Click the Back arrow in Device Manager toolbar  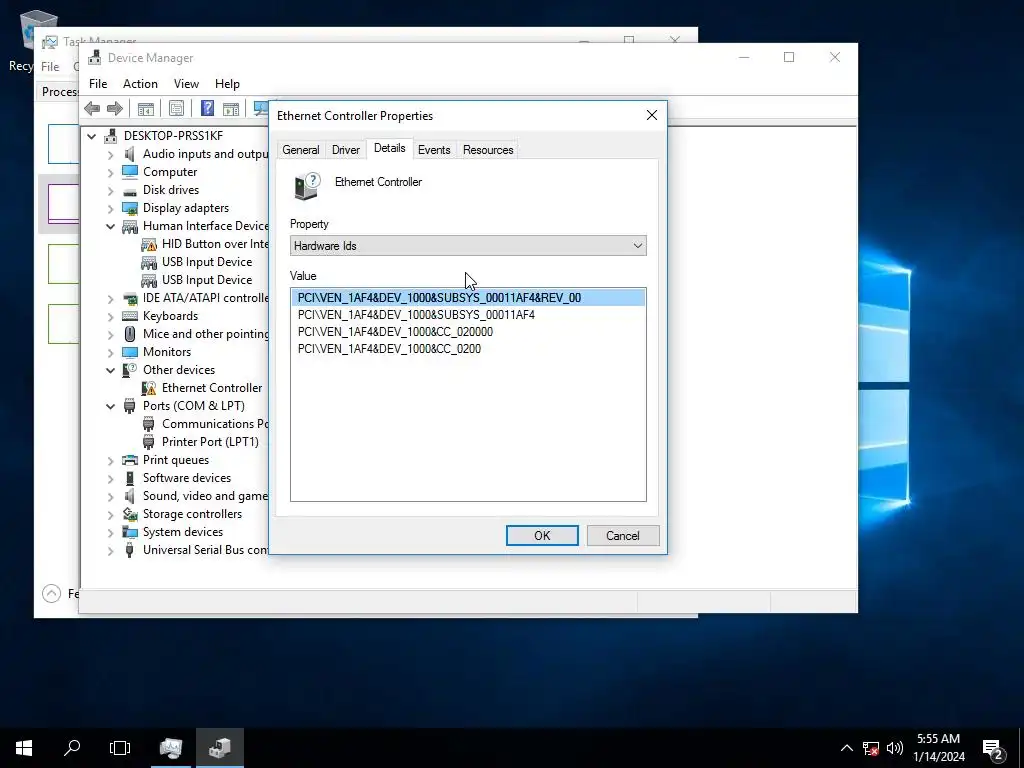[x=92, y=108]
